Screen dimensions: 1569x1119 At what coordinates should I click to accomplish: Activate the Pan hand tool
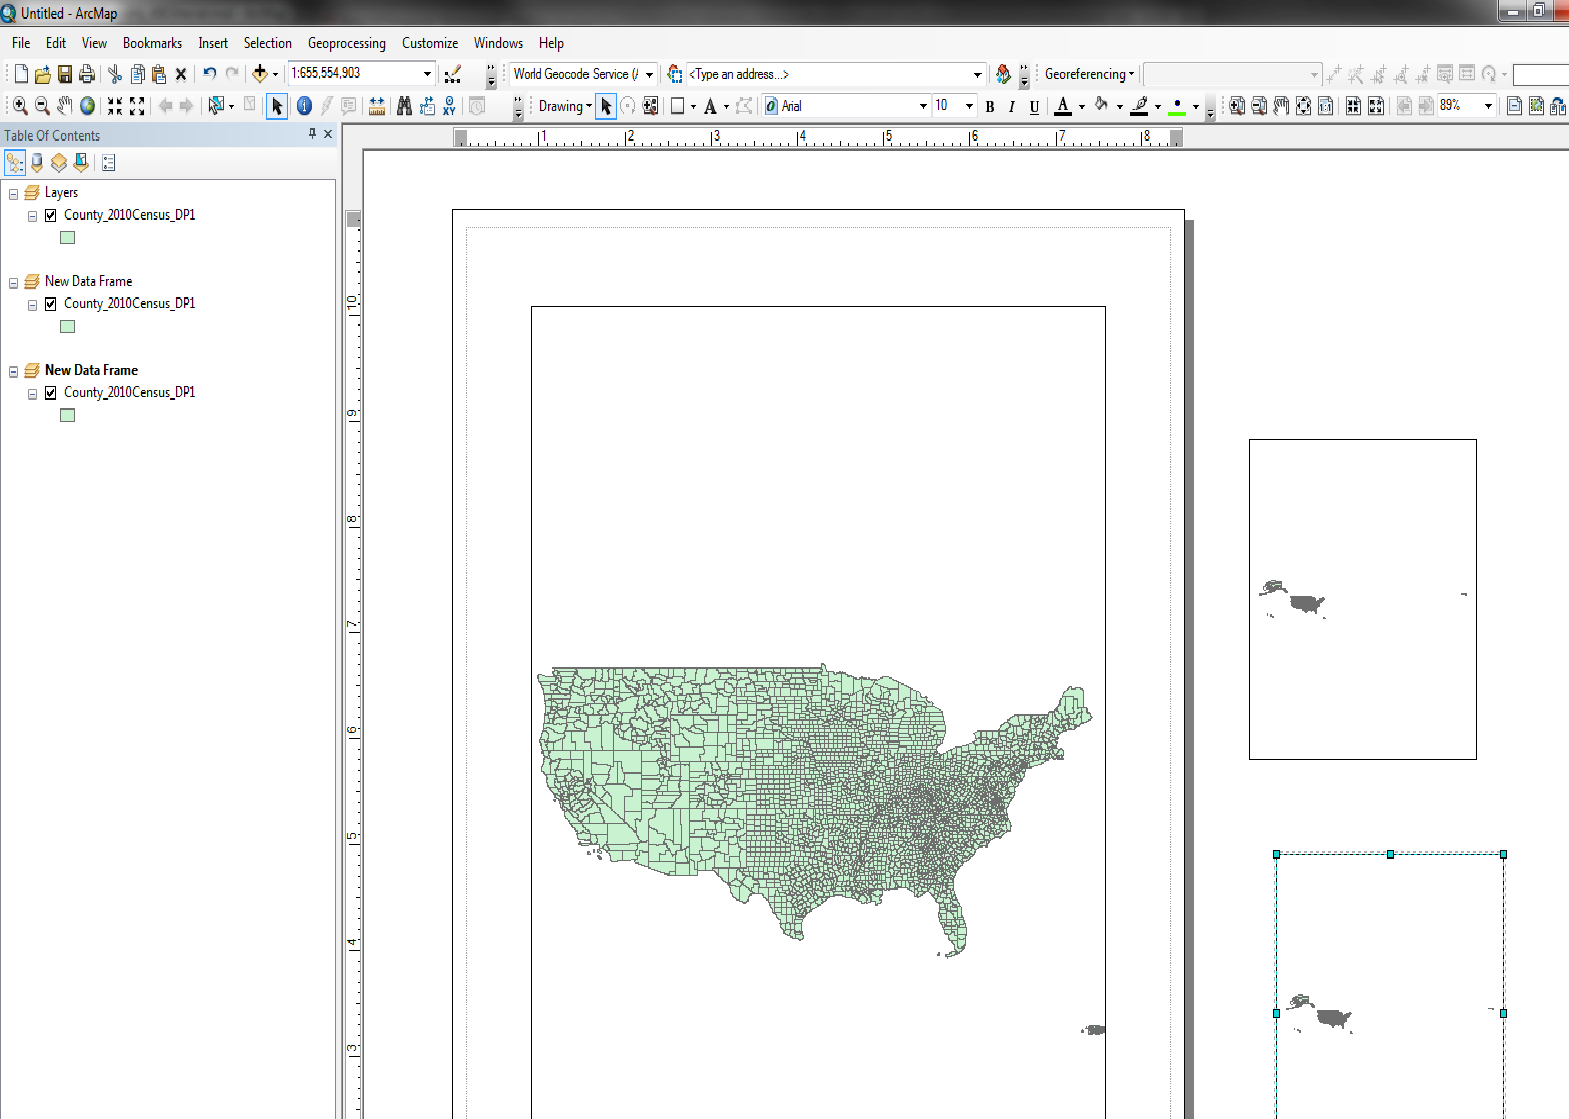[x=65, y=106]
